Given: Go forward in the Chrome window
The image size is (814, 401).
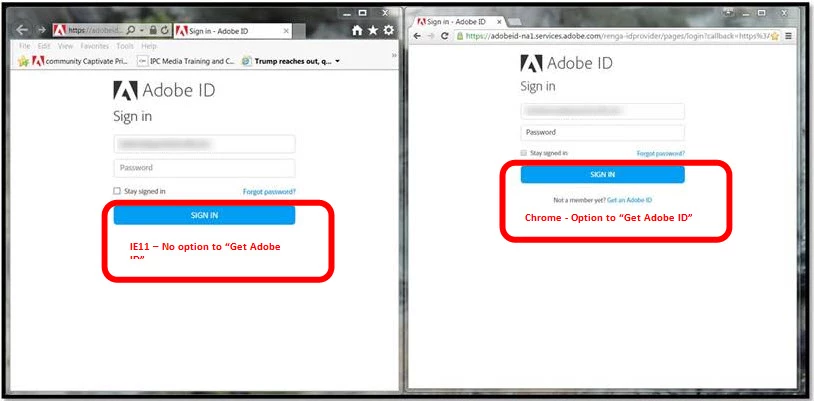Looking at the screenshot, I should coord(430,36).
